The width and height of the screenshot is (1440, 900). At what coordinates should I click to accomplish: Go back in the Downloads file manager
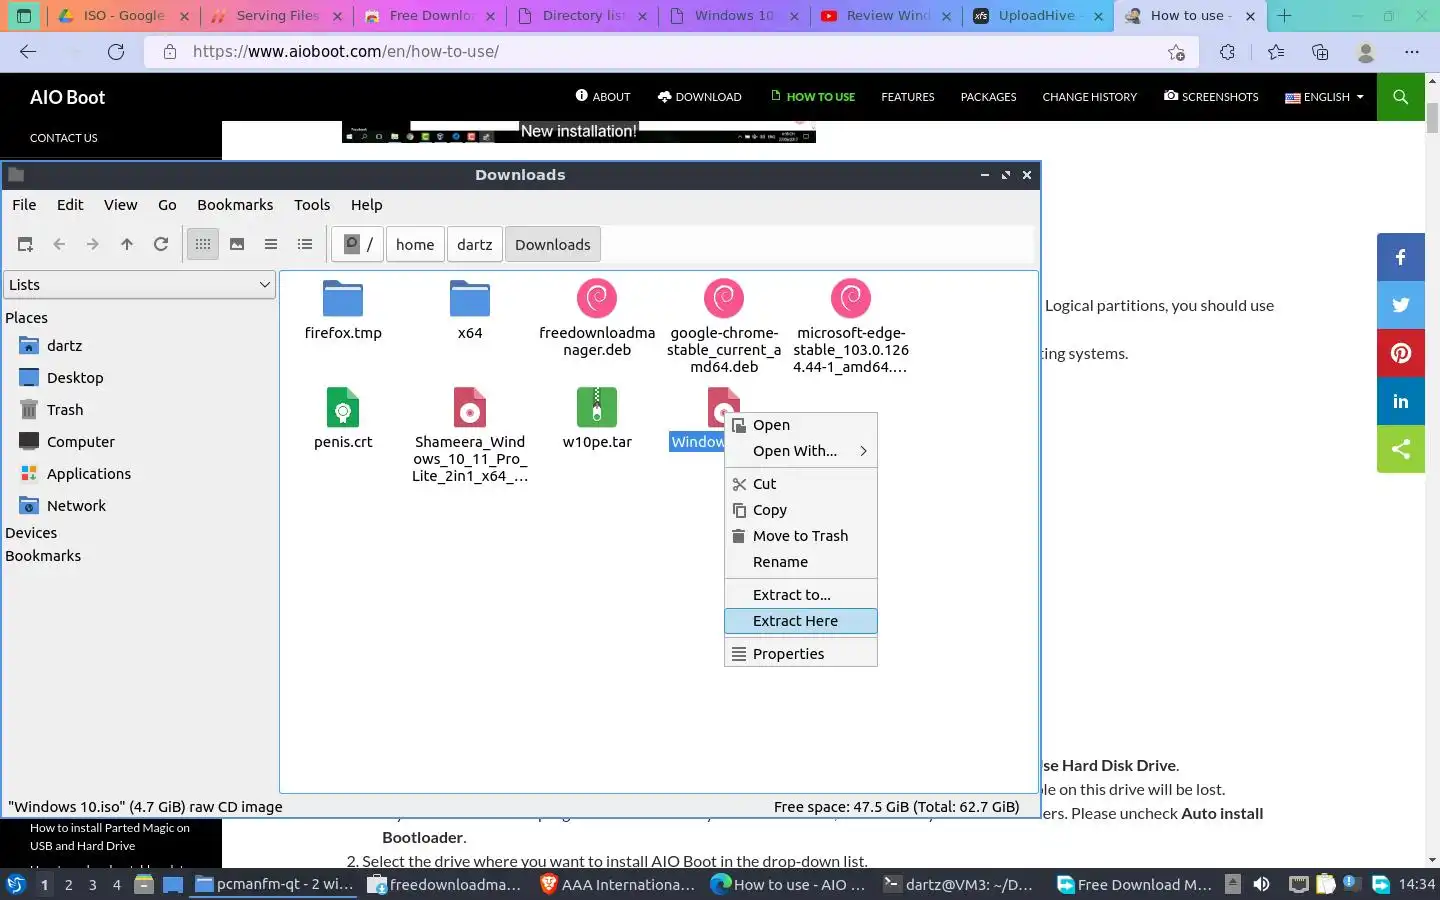[x=59, y=244]
